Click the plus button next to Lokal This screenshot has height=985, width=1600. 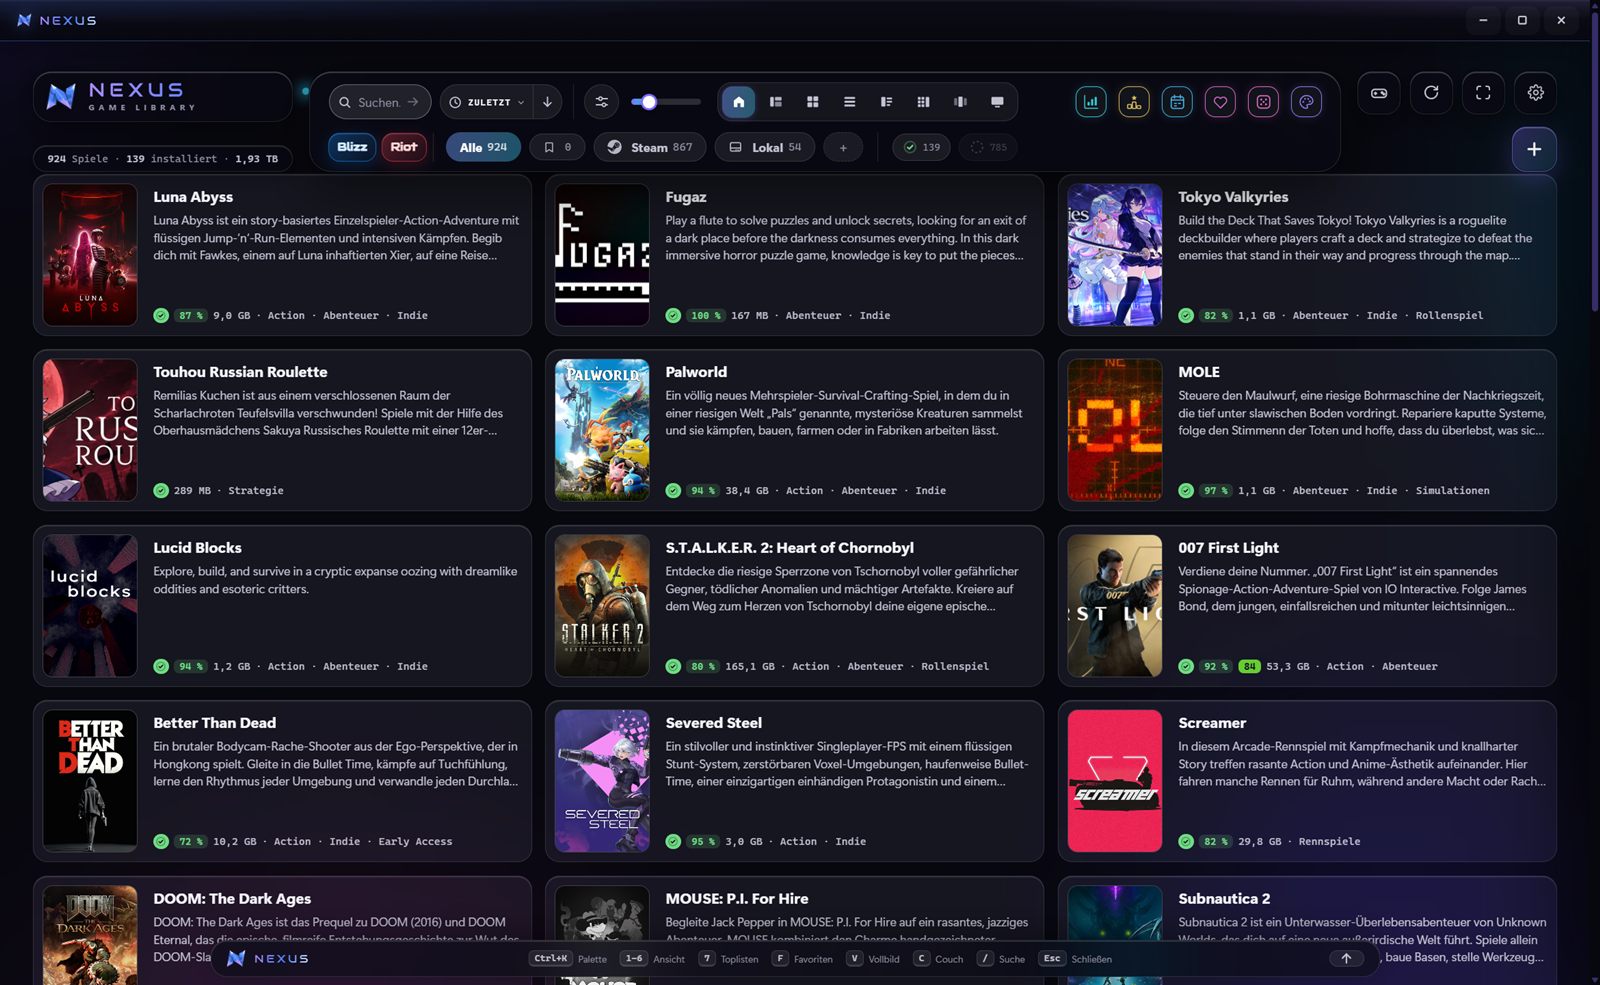point(843,148)
